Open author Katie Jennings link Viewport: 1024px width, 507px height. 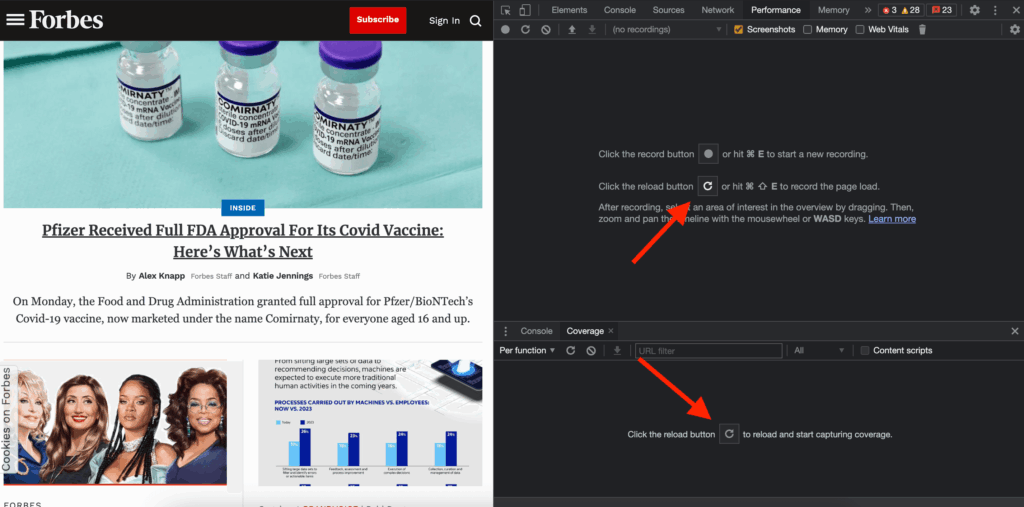[x=283, y=276]
